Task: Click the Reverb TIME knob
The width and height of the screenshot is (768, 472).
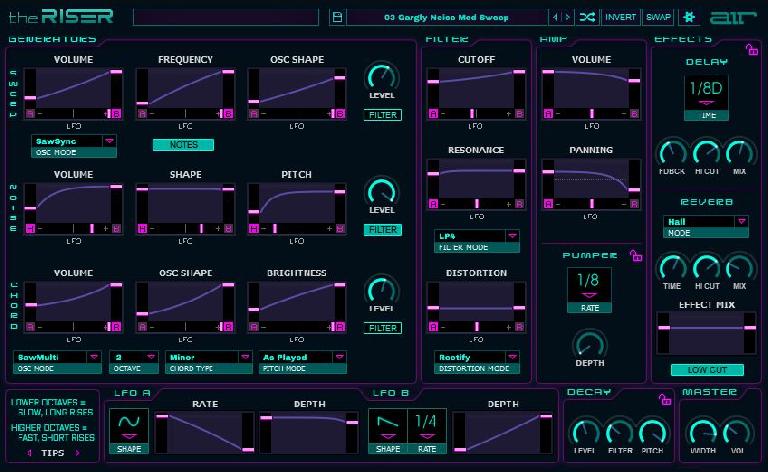Action: point(672,267)
